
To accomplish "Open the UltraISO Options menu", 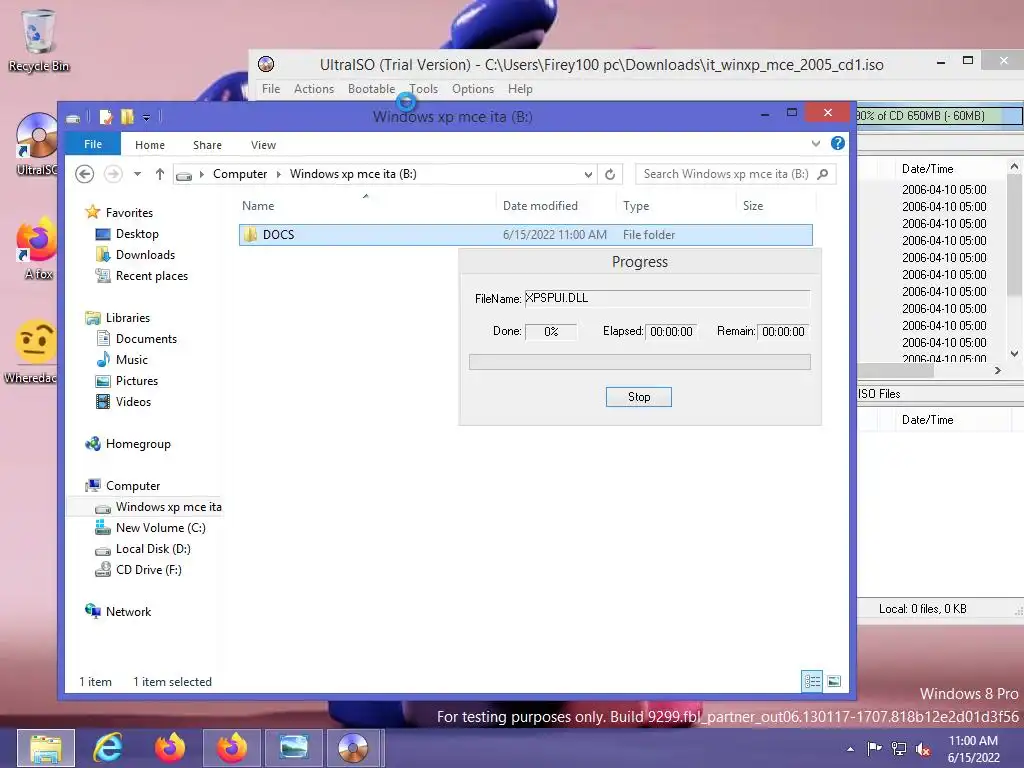I will click(x=473, y=89).
